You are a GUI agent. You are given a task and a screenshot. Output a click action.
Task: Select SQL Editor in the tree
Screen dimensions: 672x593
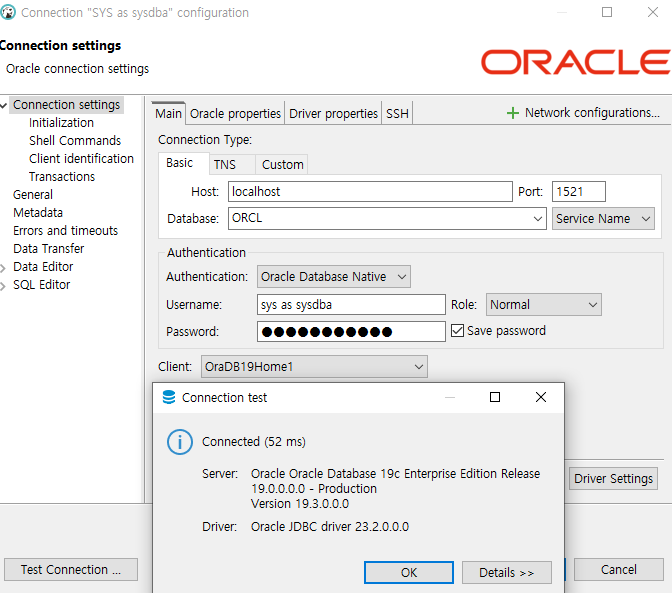pos(42,285)
